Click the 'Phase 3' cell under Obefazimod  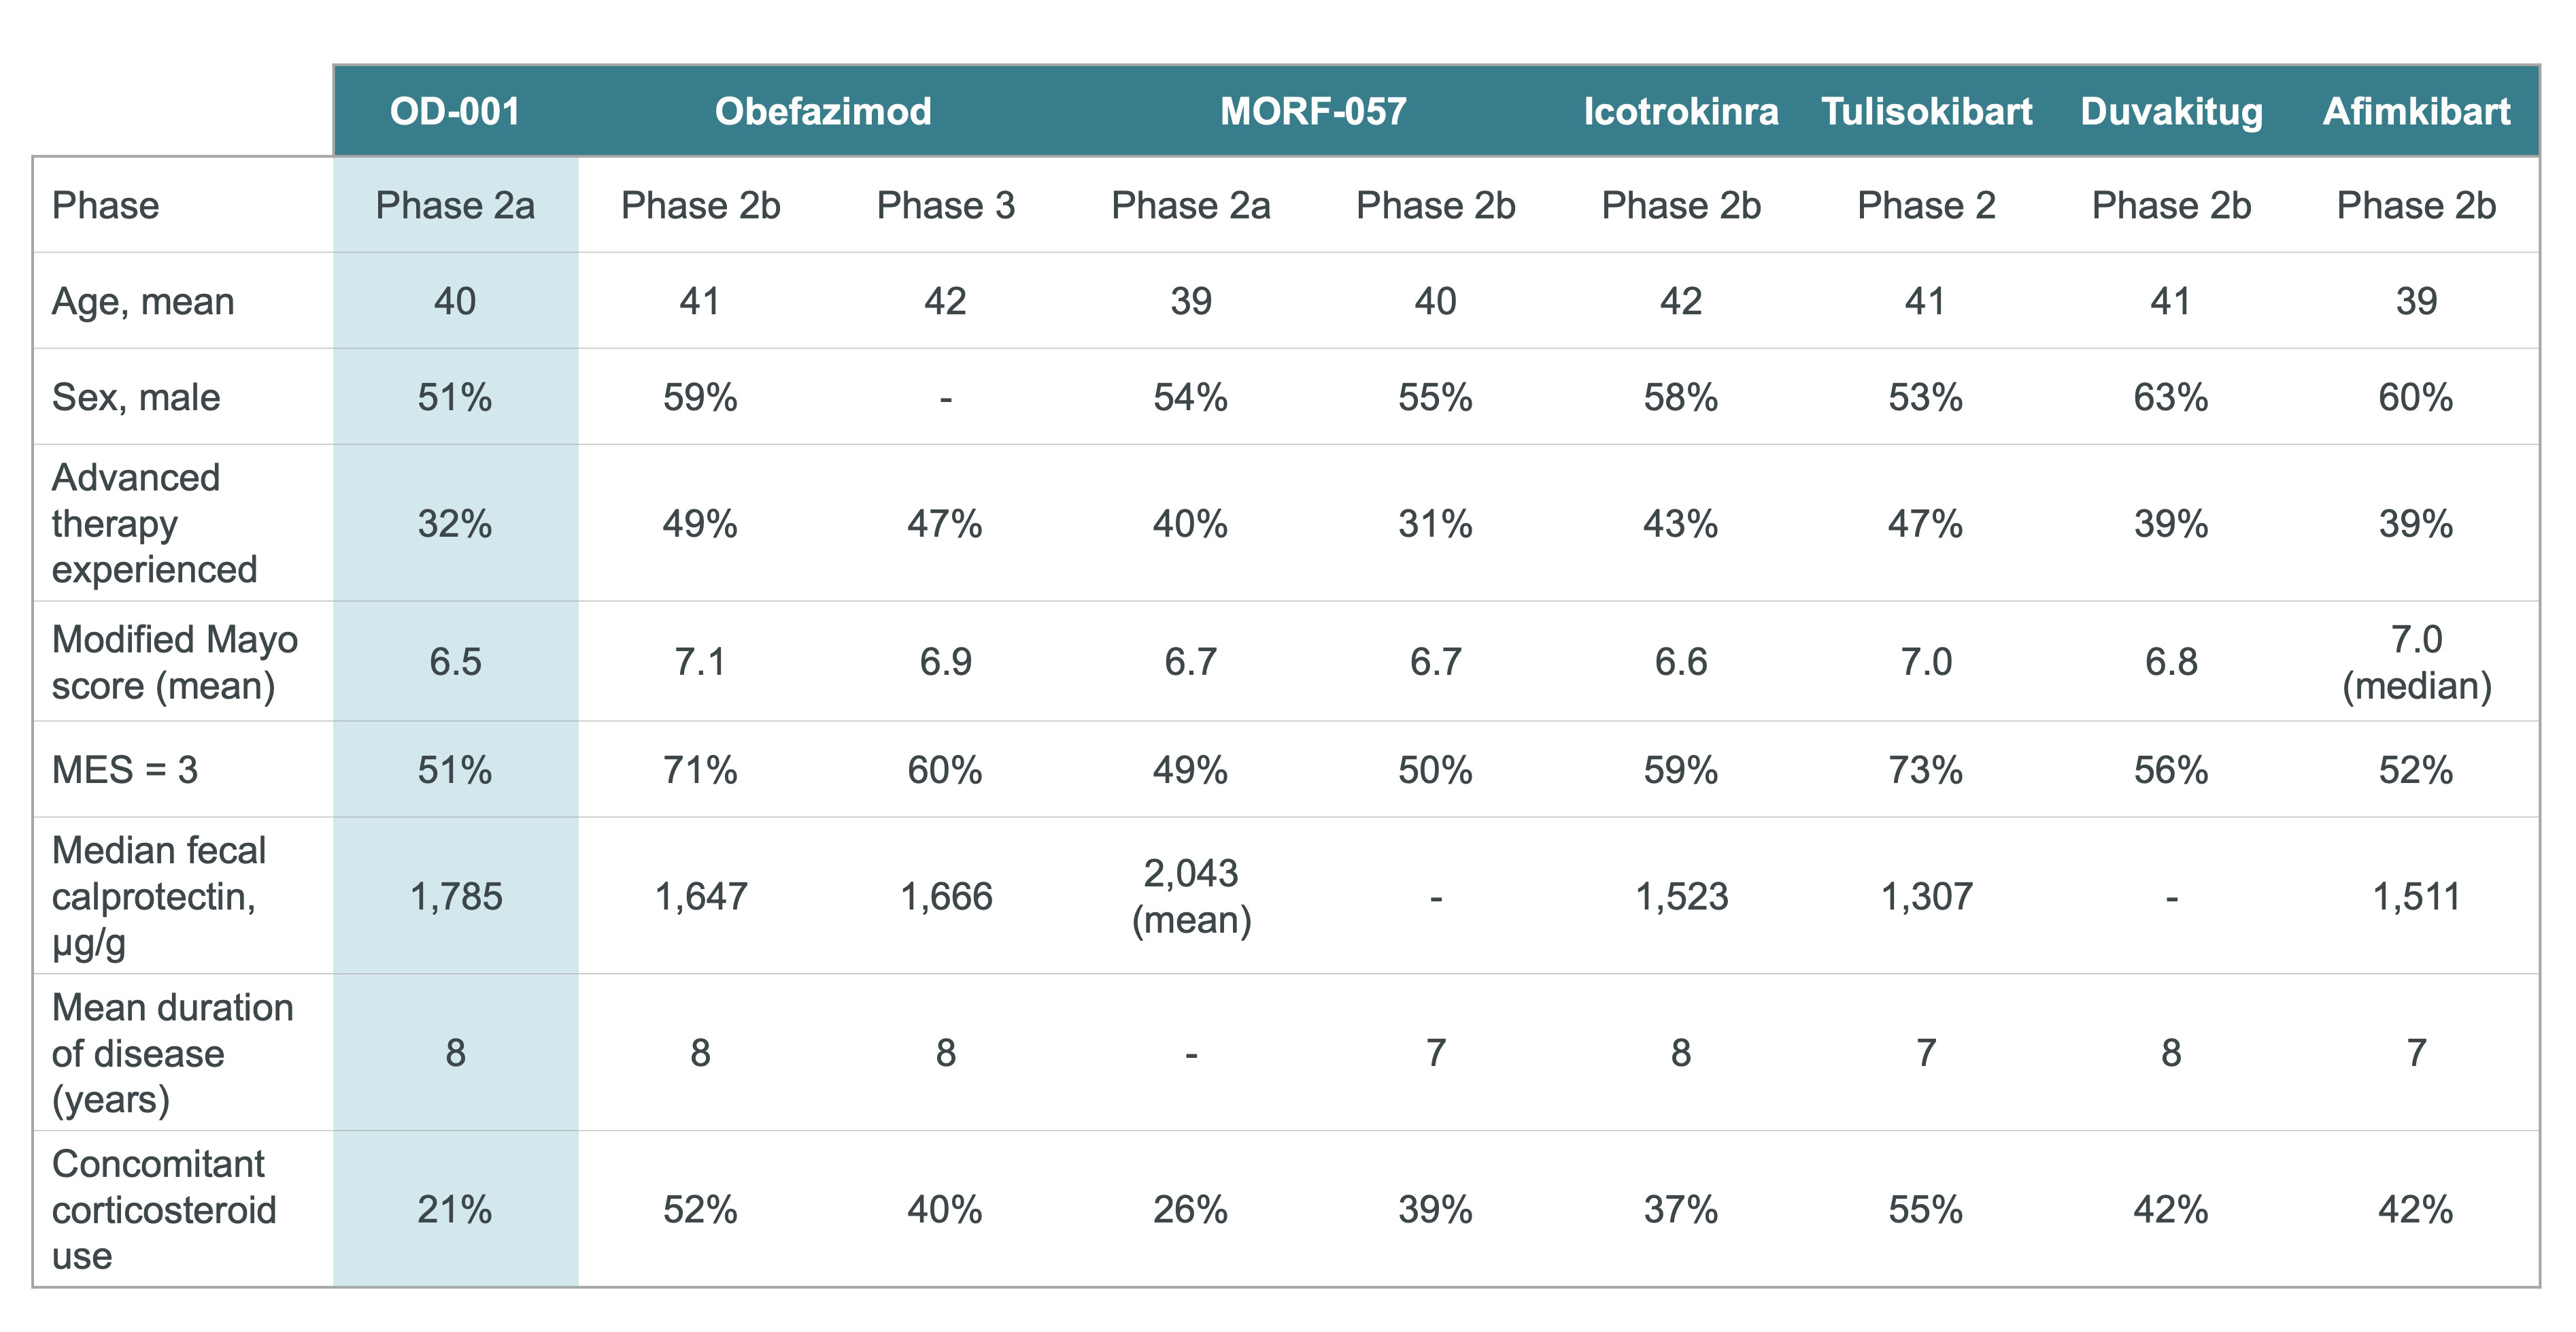click(945, 205)
